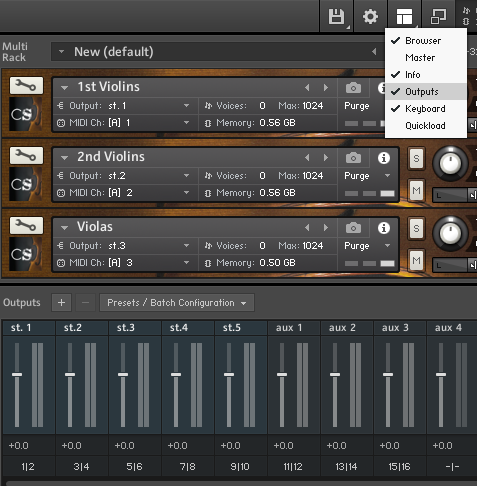Go to next Violas preset arrow
The height and width of the screenshot is (486, 477).
click(326, 228)
